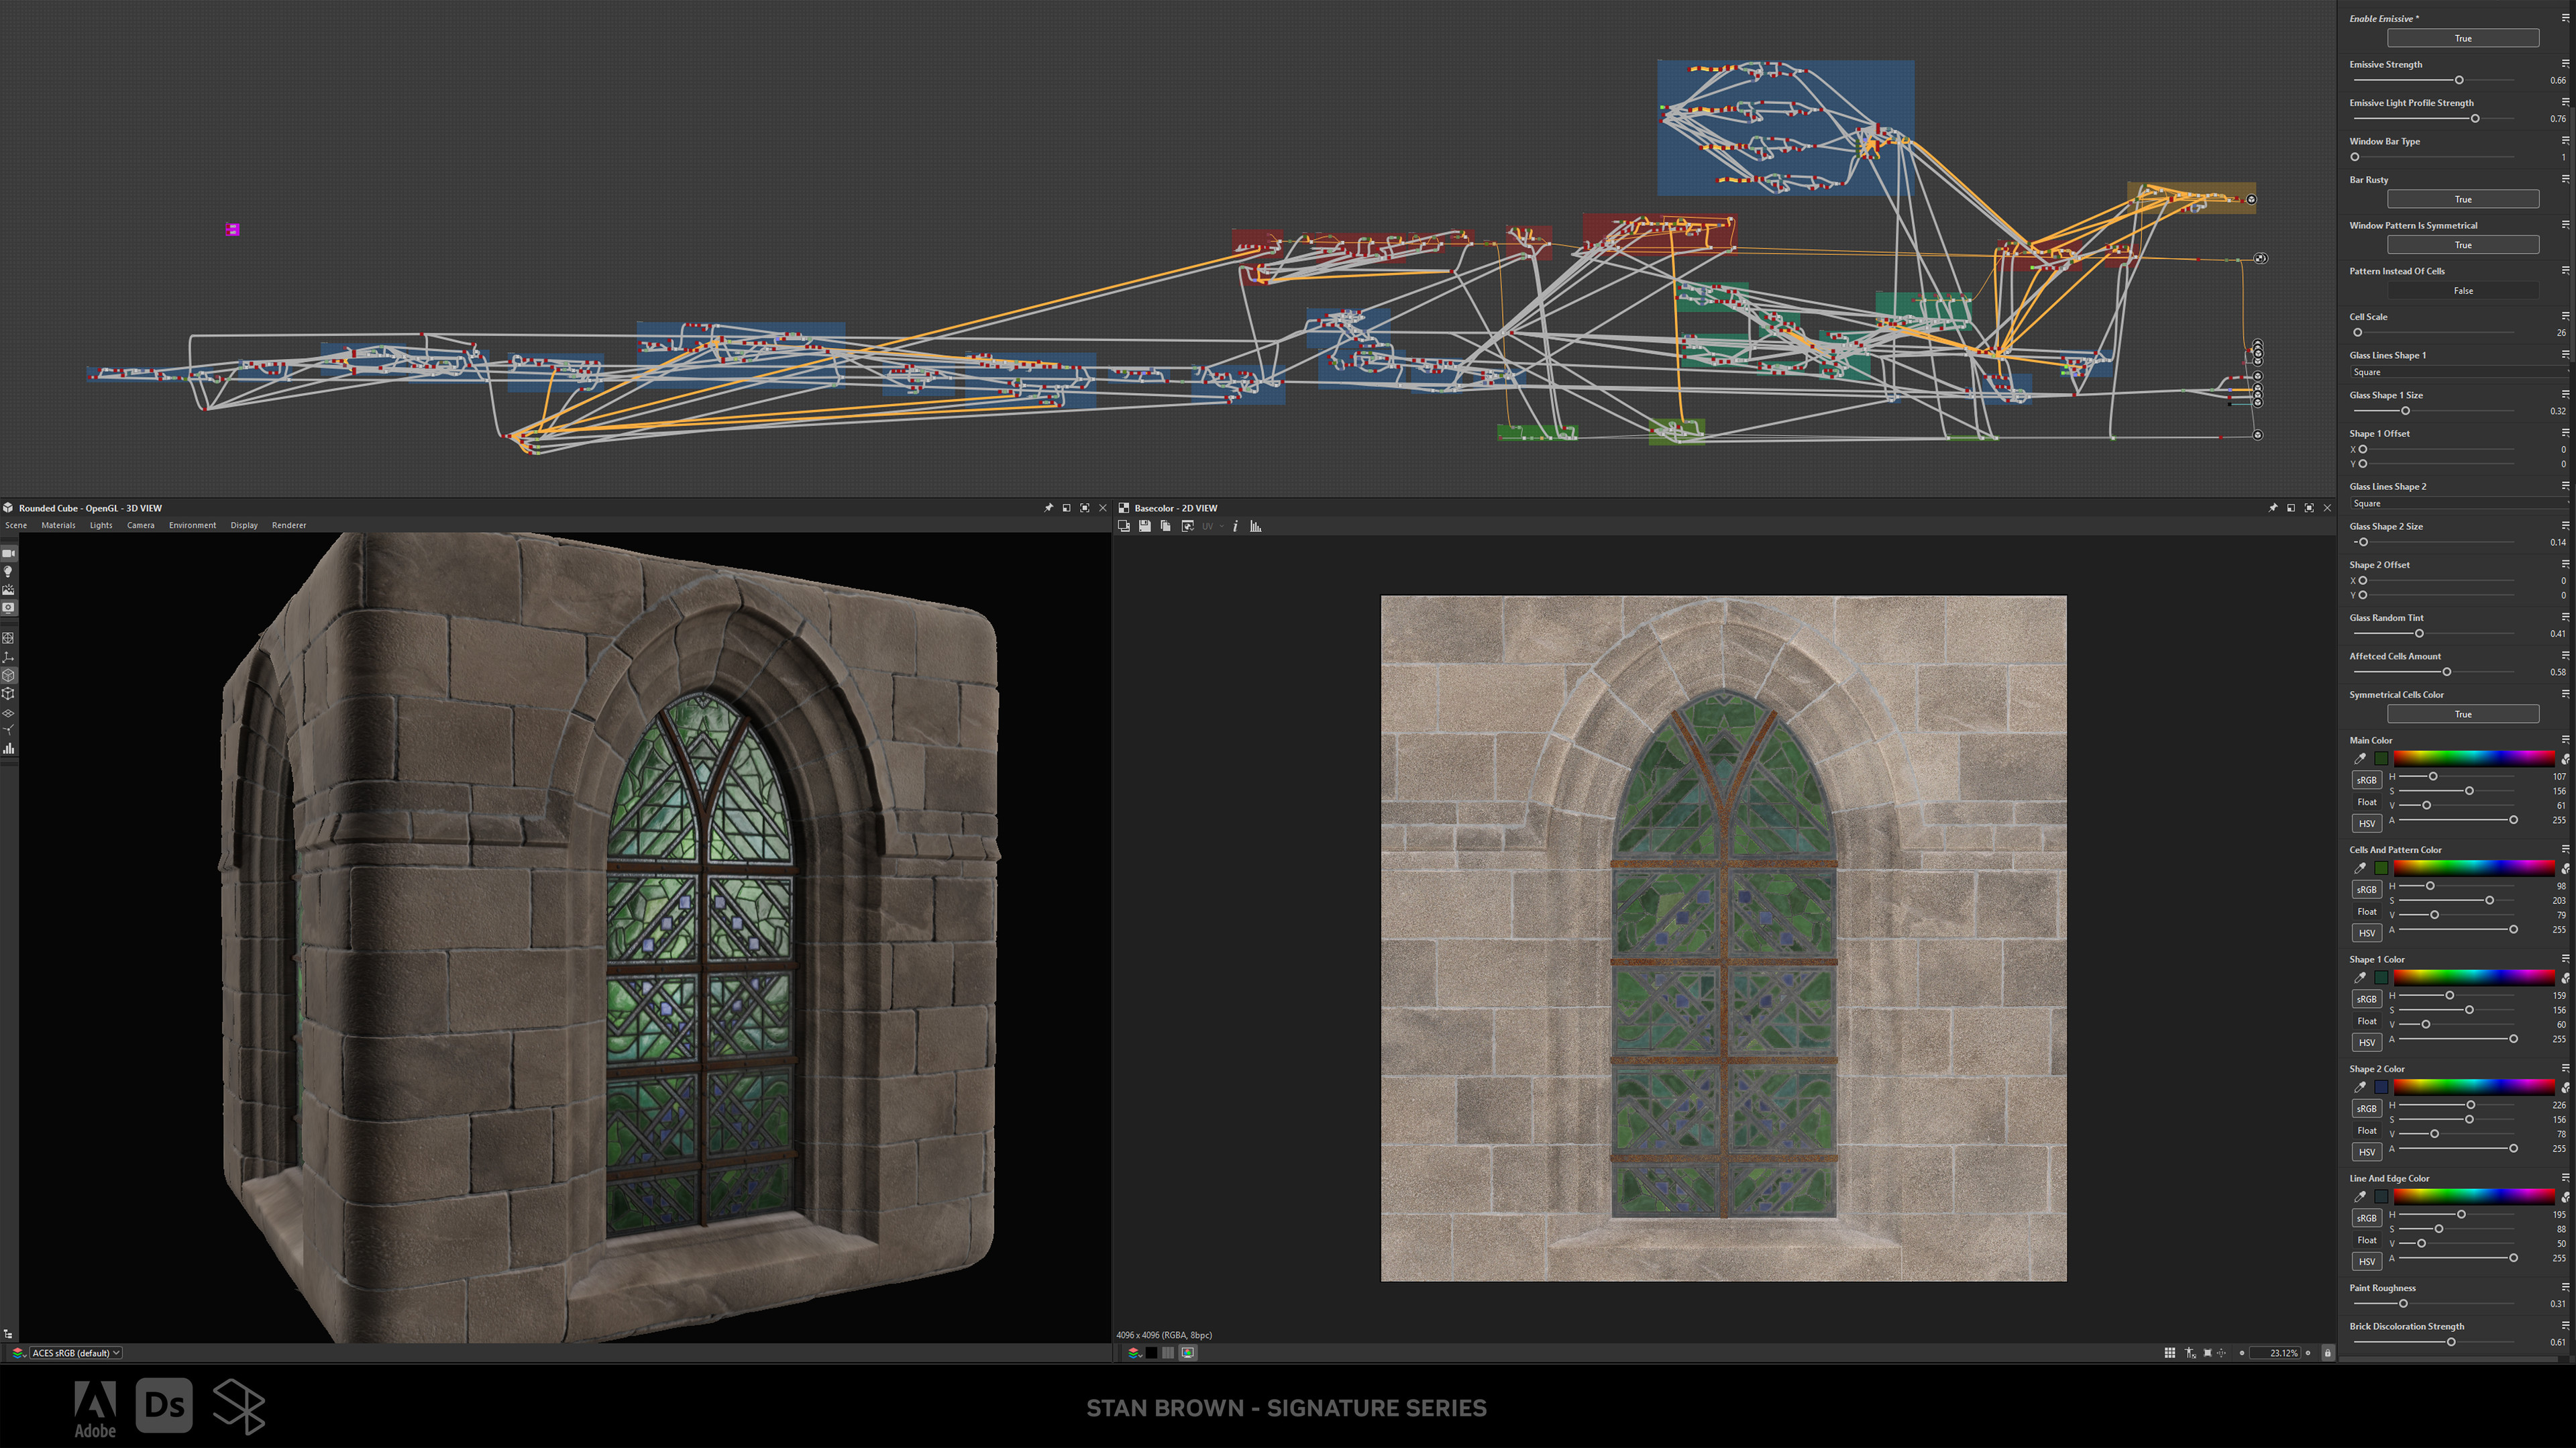The width and height of the screenshot is (2576, 1448).
Task: Open the Environment menu in 3D view
Action: pyautogui.click(x=192, y=525)
